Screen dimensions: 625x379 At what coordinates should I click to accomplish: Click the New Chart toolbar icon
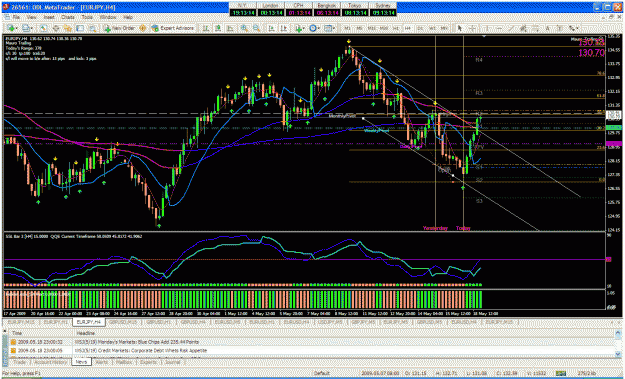(12, 28)
